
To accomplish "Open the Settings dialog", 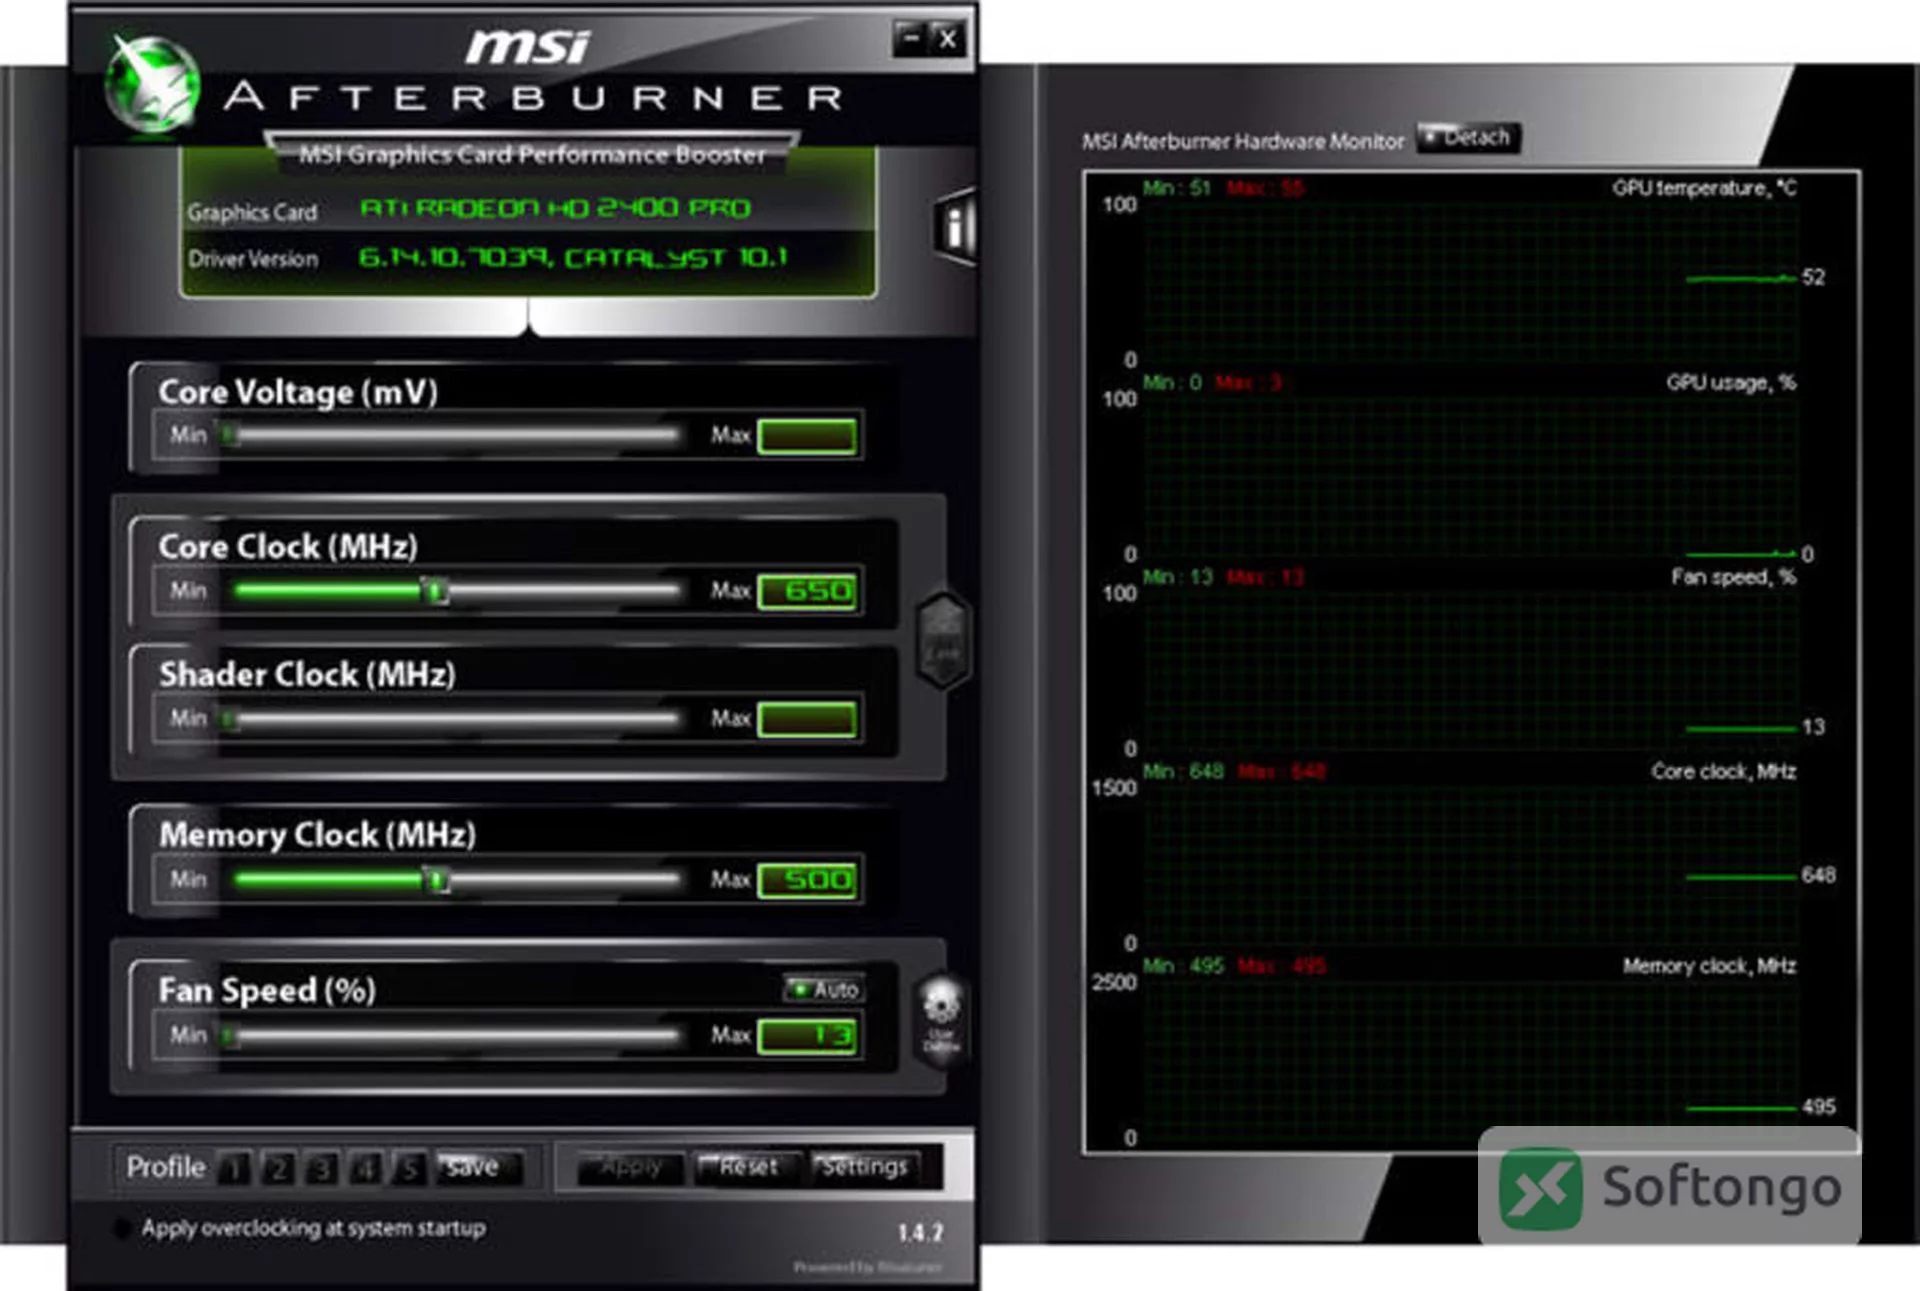I will 864,1168.
